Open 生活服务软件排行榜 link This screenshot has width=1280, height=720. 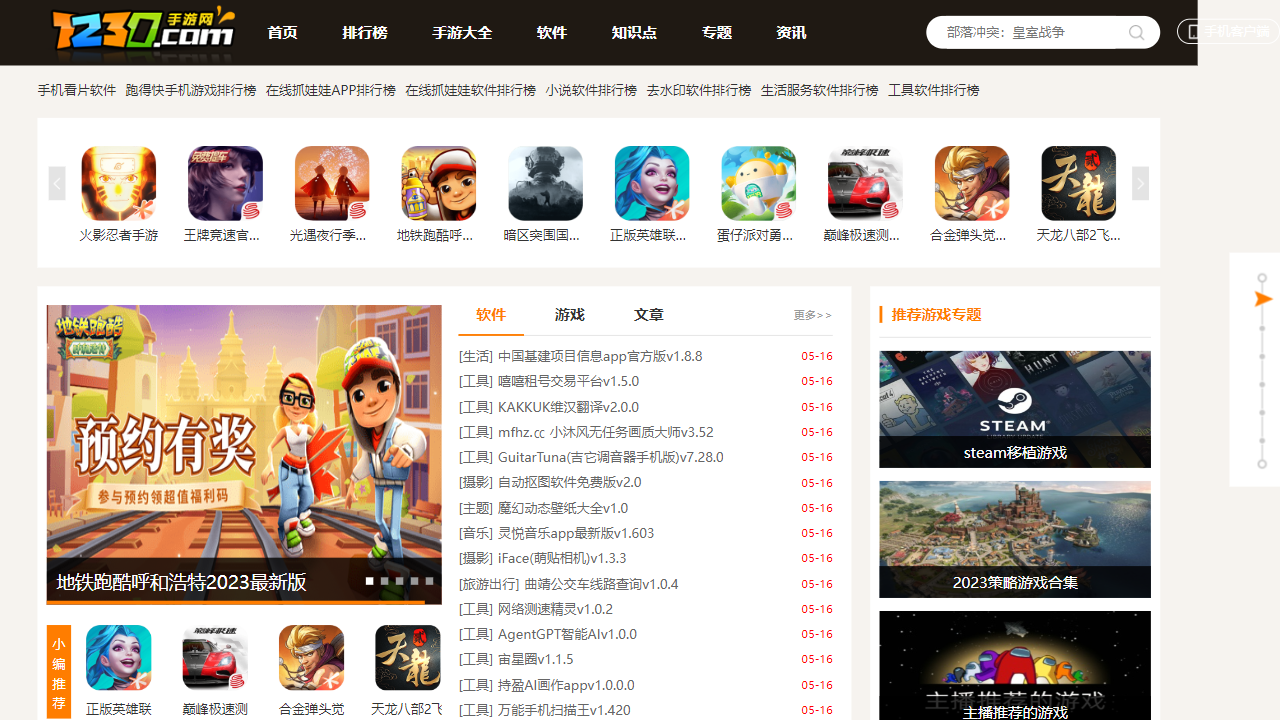(x=820, y=90)
